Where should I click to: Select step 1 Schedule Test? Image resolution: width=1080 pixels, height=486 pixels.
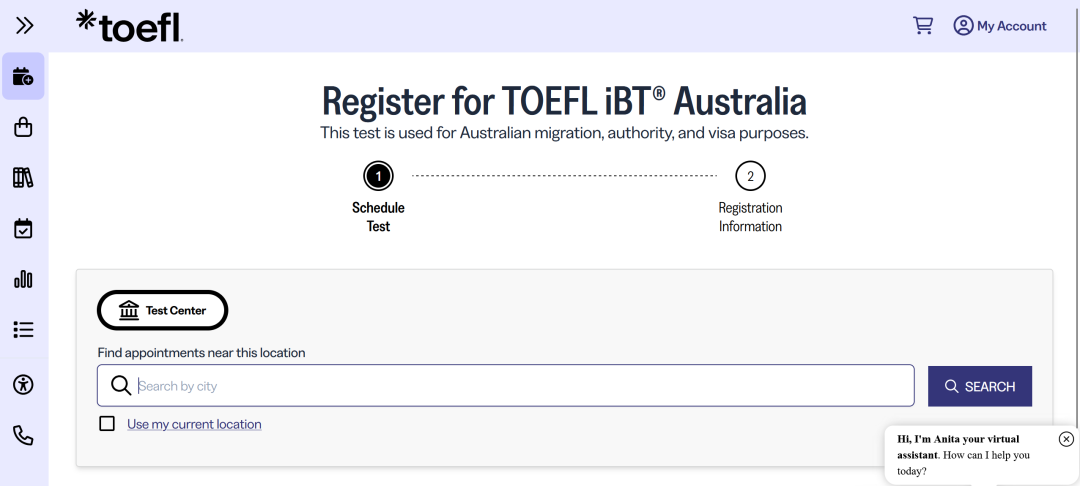tap(379, 177)
